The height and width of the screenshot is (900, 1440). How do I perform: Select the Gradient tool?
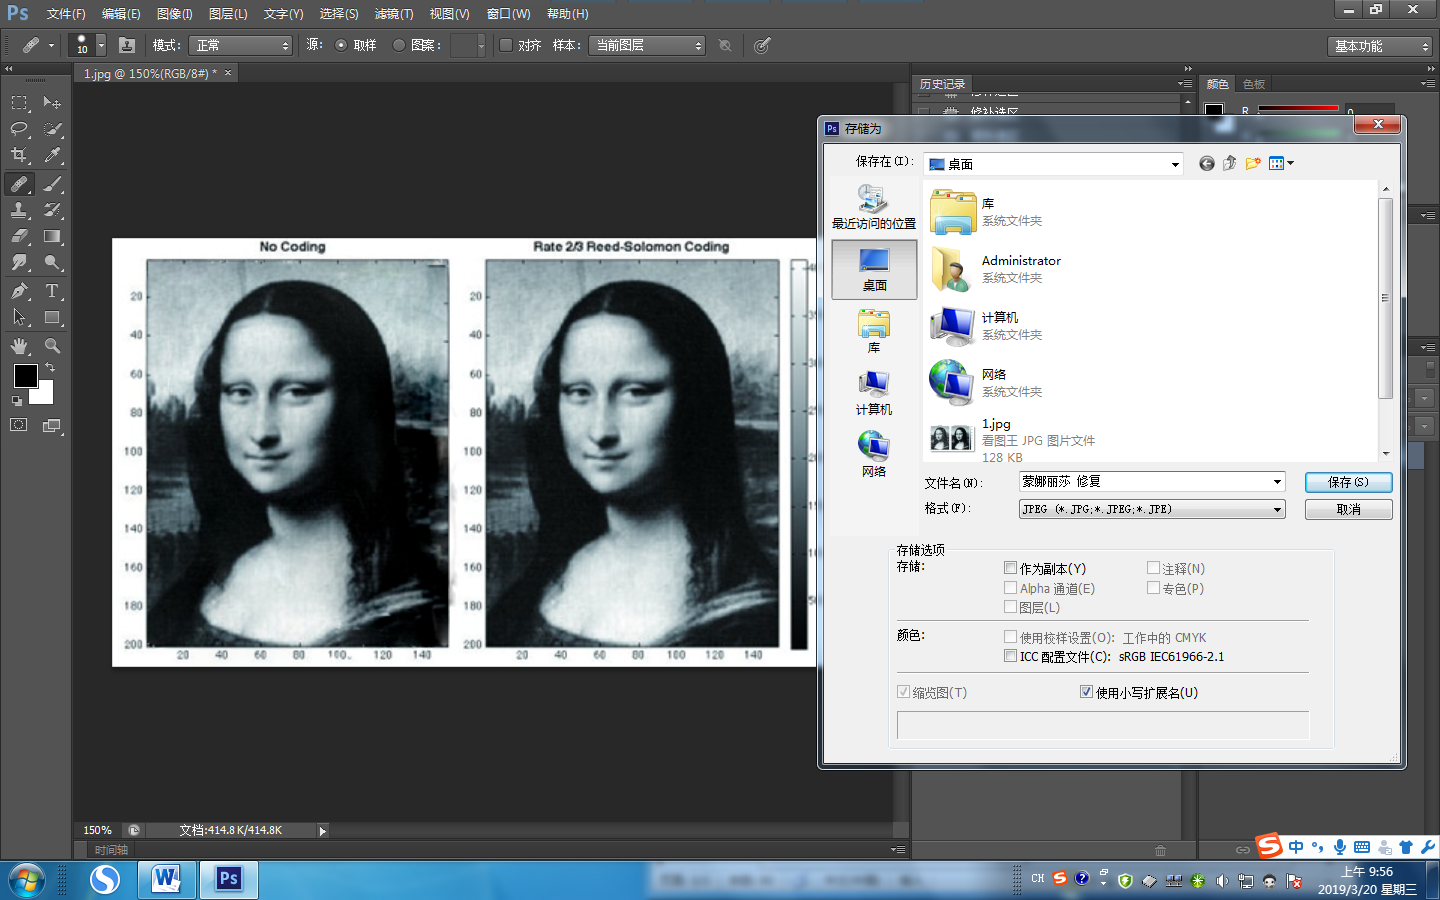coord(52,236)
